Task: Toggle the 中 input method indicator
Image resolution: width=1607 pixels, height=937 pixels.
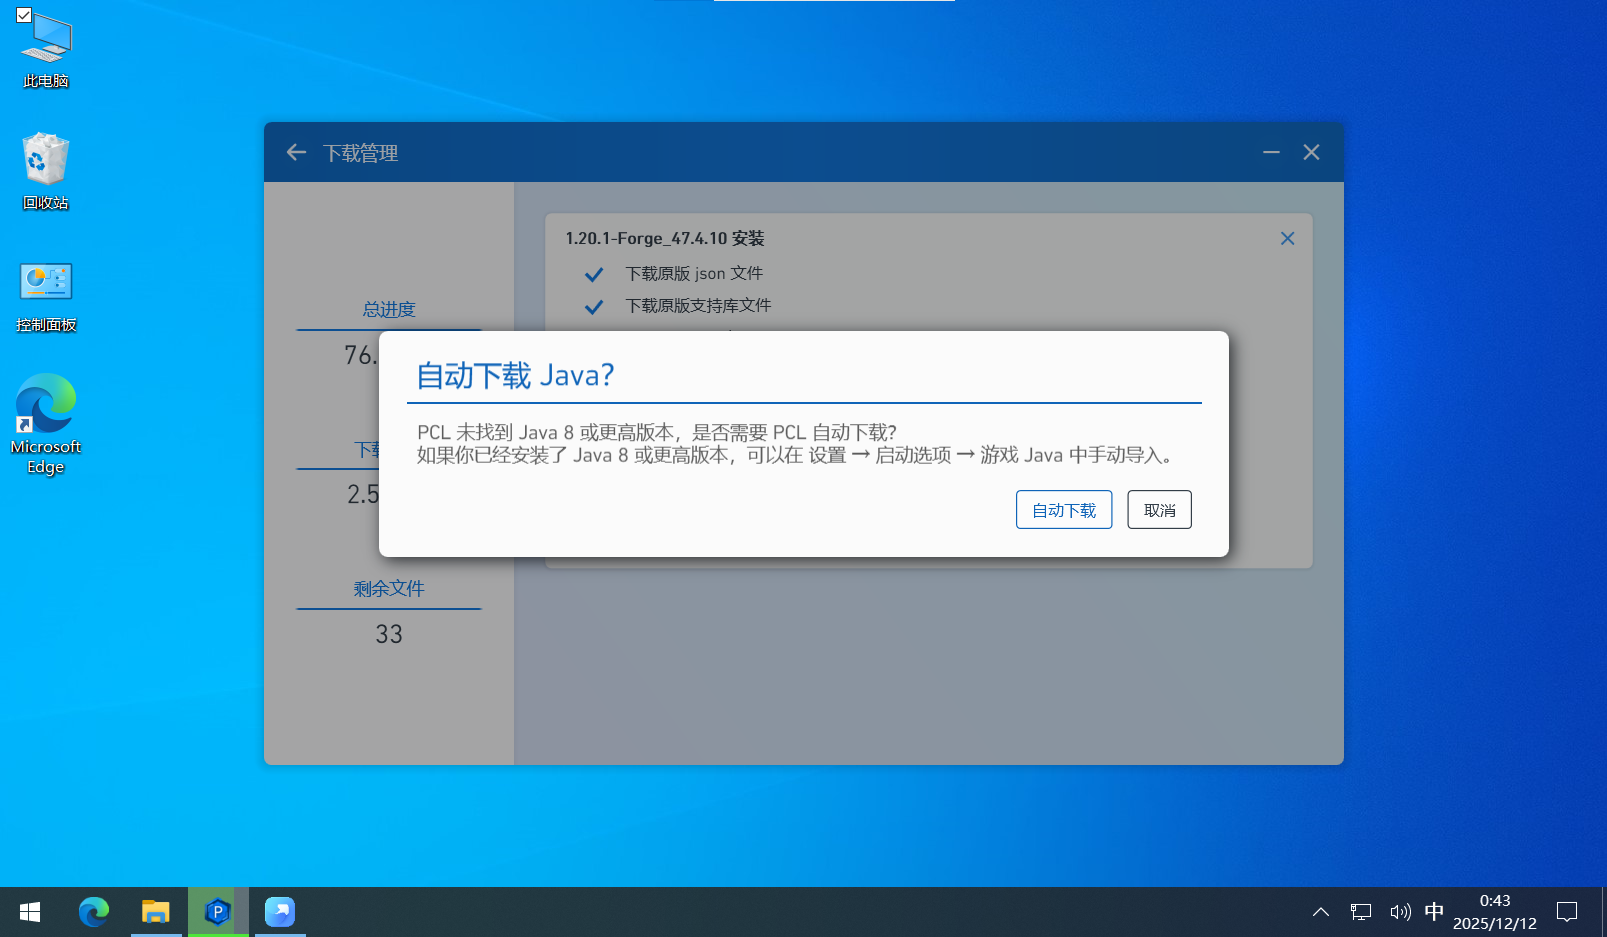Action: pos(1434,912)
